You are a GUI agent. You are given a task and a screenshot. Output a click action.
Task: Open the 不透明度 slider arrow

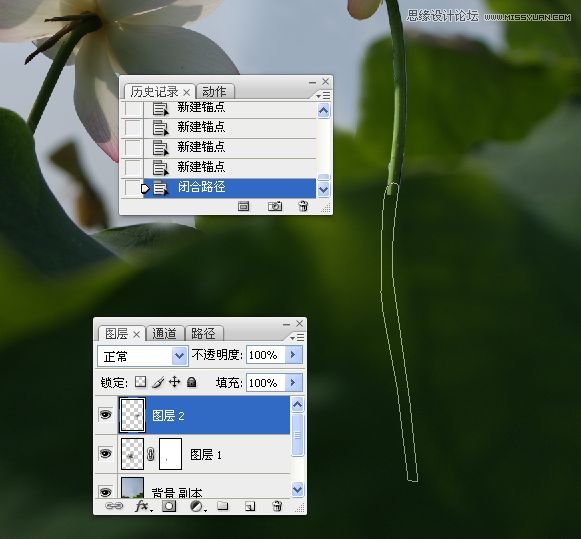293,355
